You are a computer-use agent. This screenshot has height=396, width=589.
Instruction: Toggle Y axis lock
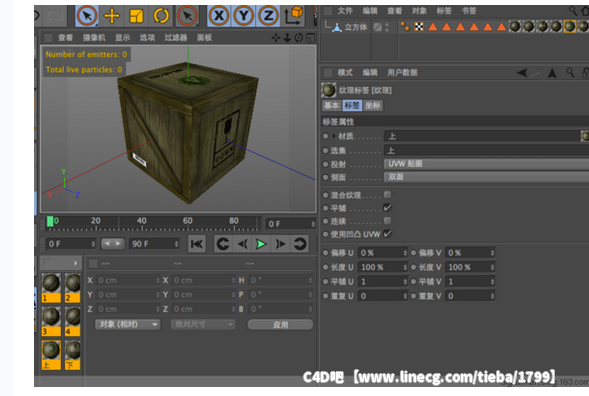tap(244, 16)
